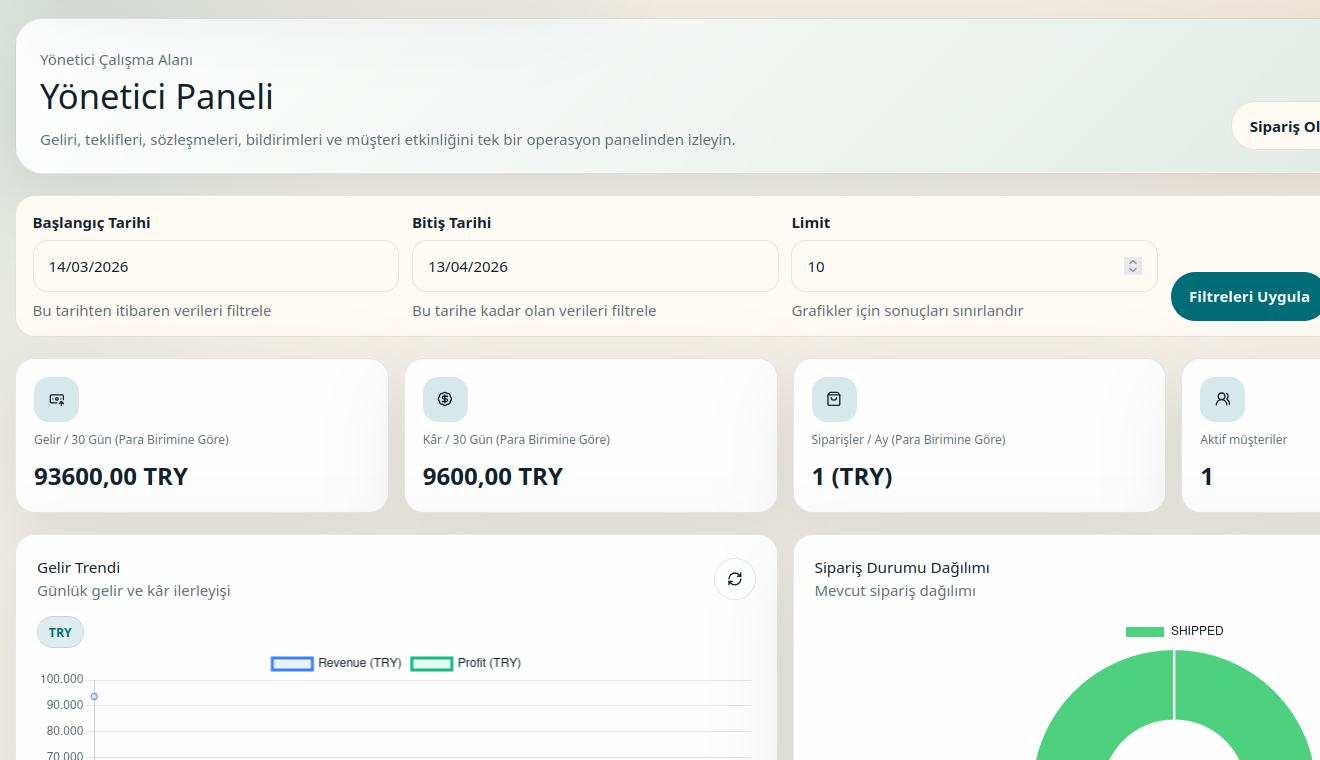Click the 80.000 axis label

click(65, 731)
